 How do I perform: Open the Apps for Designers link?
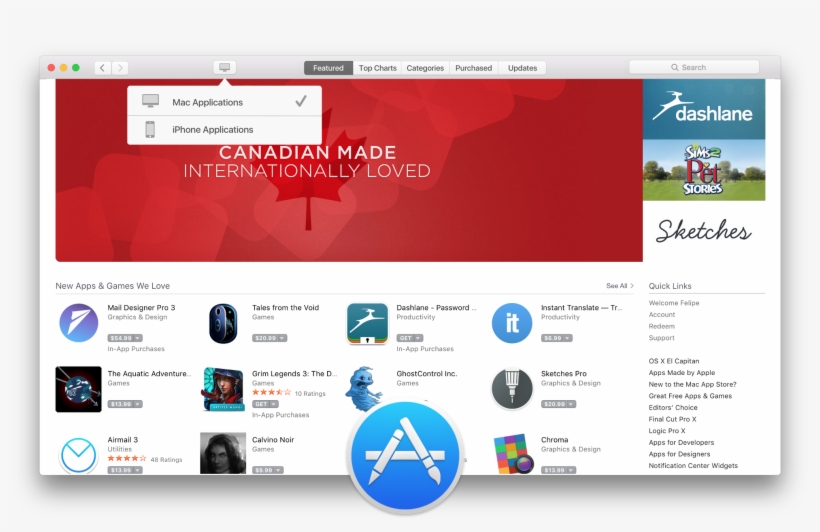(x=679, y=454)
